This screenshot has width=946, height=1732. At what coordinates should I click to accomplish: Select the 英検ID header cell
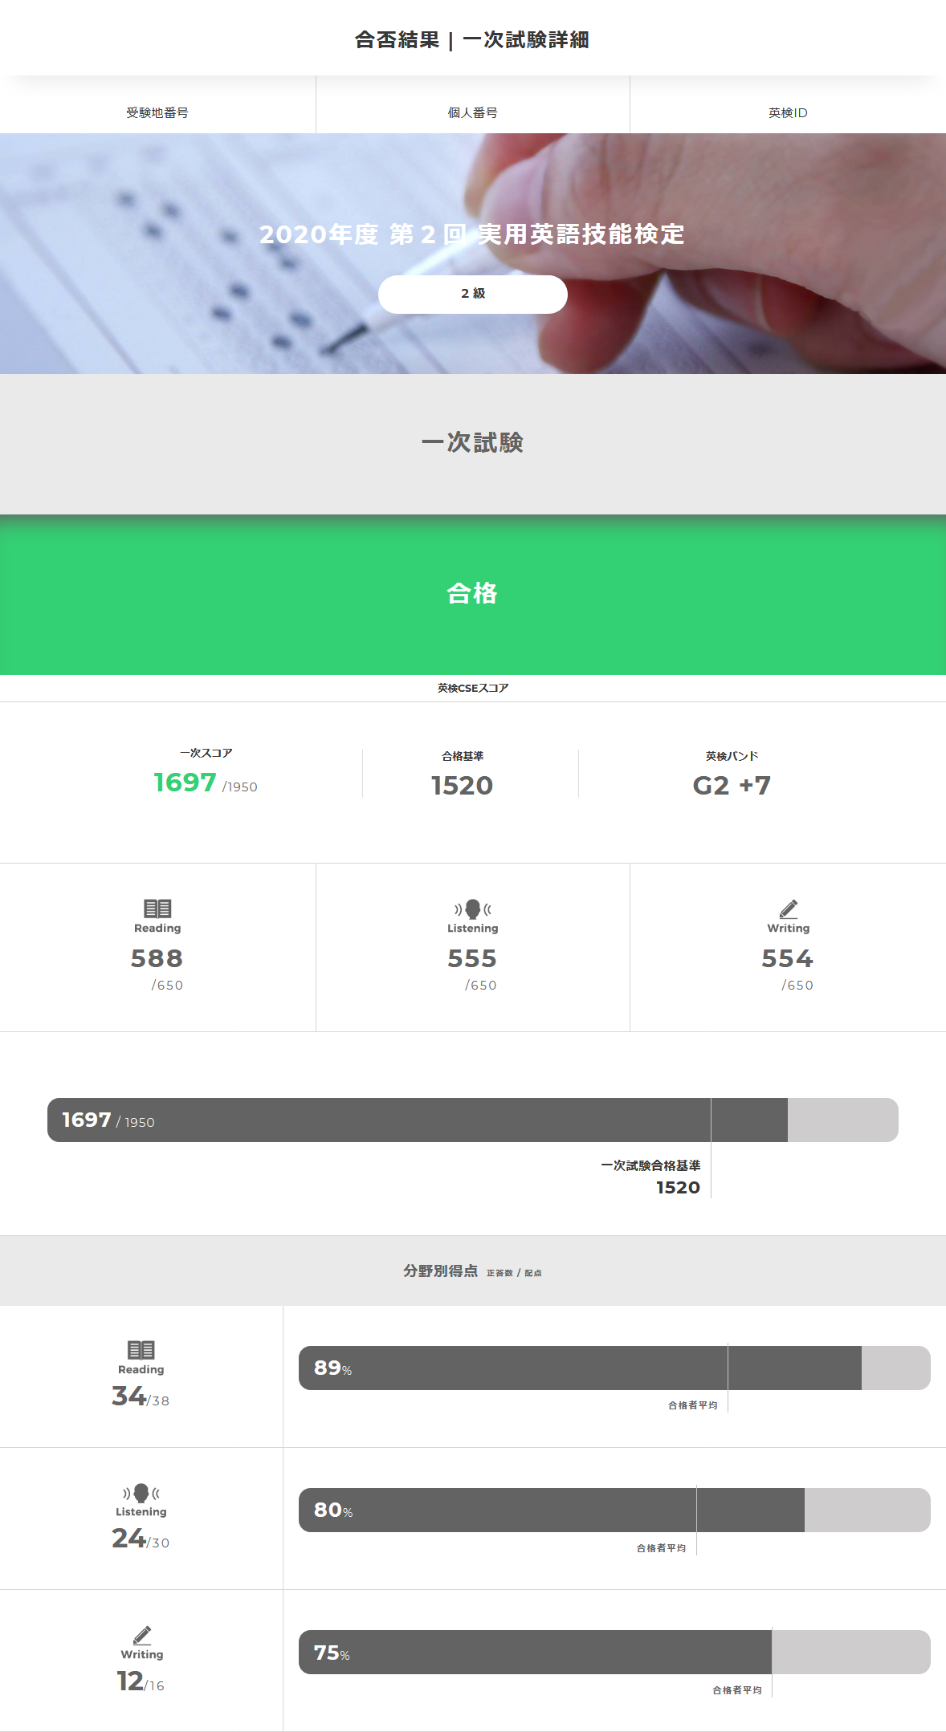(788, 112)
